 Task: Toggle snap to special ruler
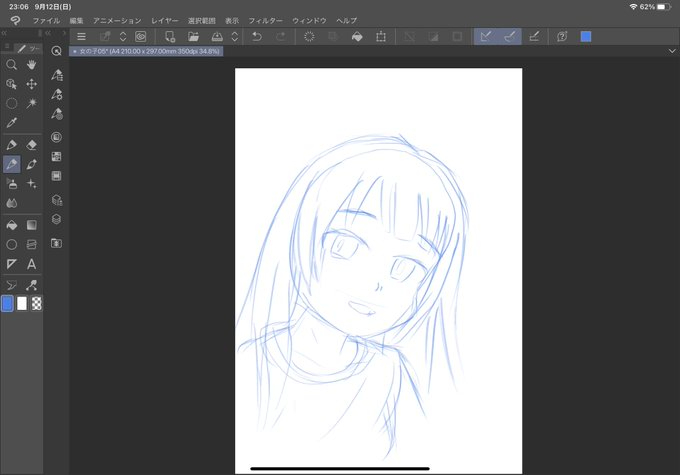click(x=509, y=37)
